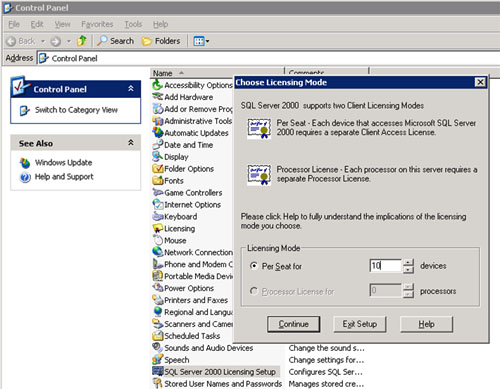Open the Game Controllers icon
Viewport: 500px width, 389px height.
(157, 193)
